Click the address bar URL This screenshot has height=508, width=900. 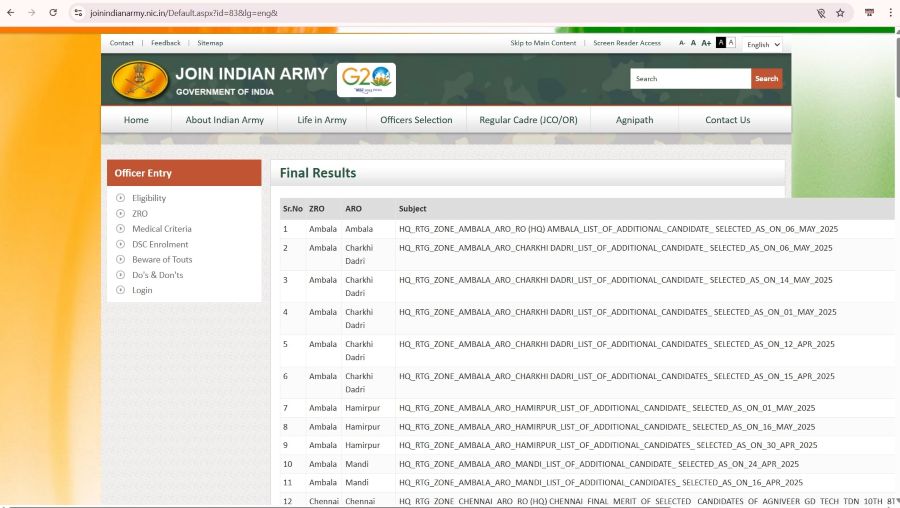tap(184, 13)
